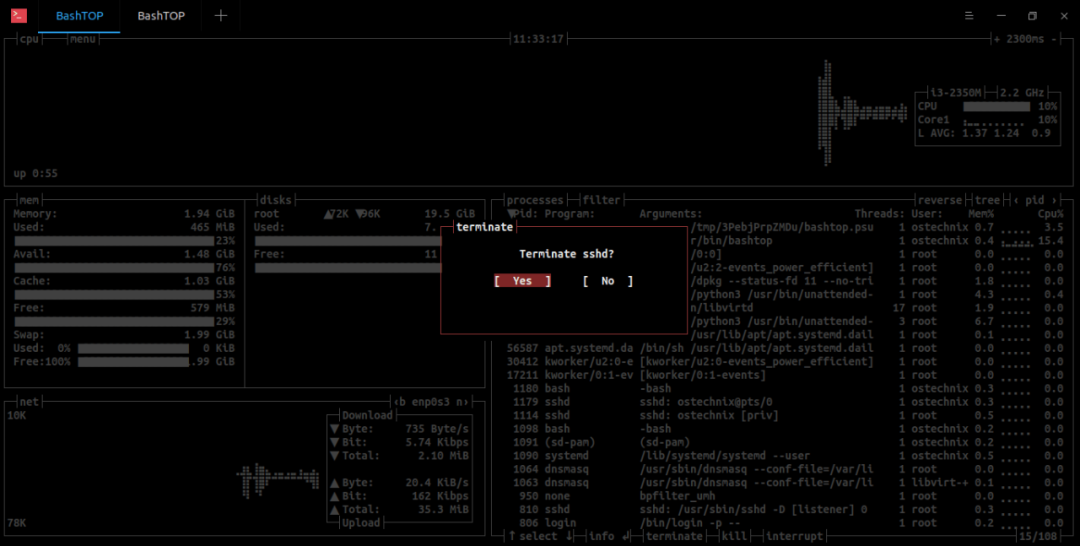Decrease update interval with the minus sign

[x=1054, y=39]
